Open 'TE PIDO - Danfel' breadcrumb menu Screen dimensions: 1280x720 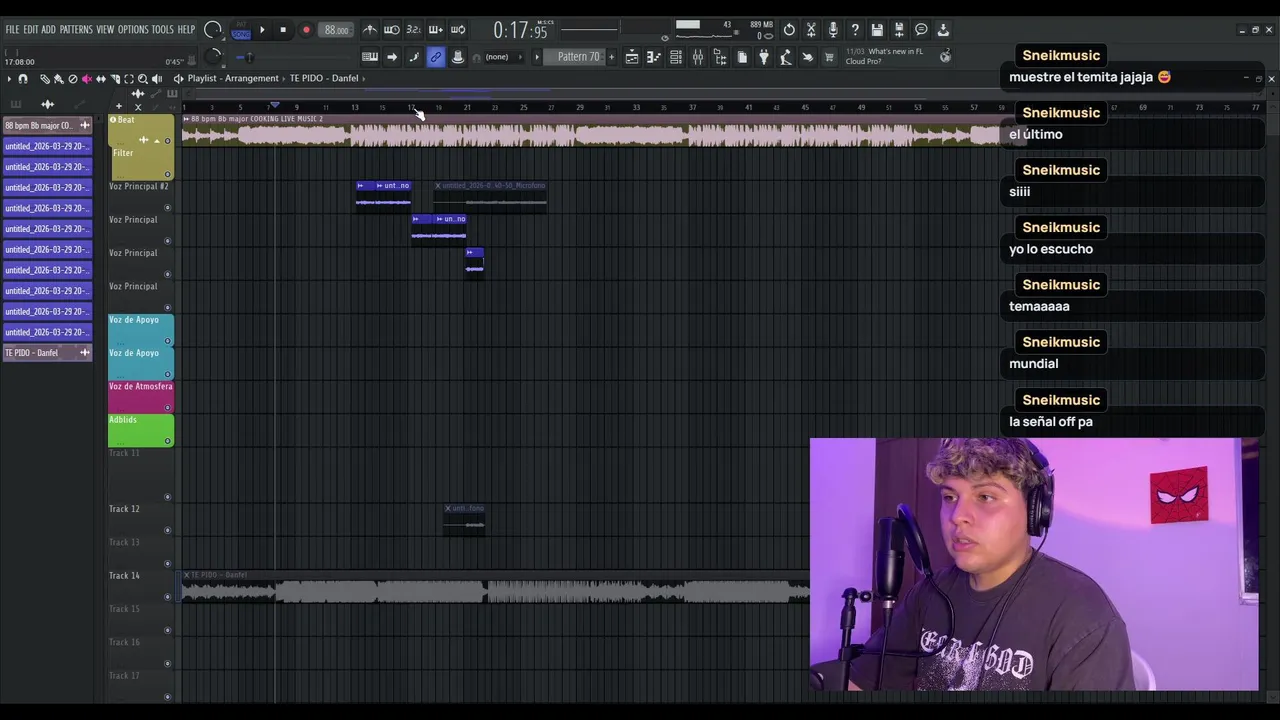click(x=324, y=78)
